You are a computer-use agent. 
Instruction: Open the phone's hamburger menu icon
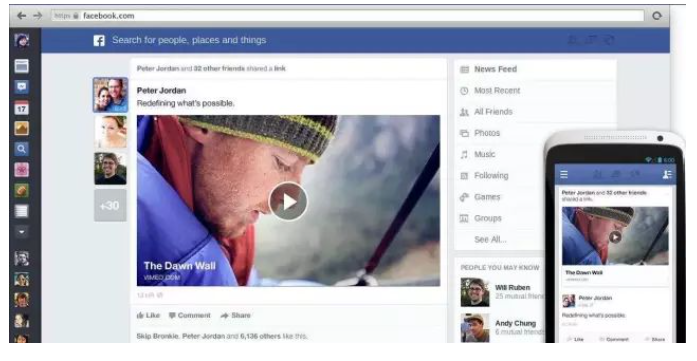click(564, 174)
